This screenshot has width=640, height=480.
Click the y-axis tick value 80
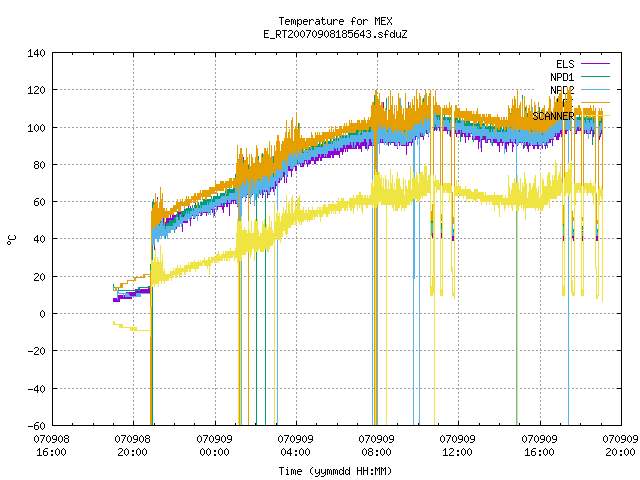coord(40,165)
